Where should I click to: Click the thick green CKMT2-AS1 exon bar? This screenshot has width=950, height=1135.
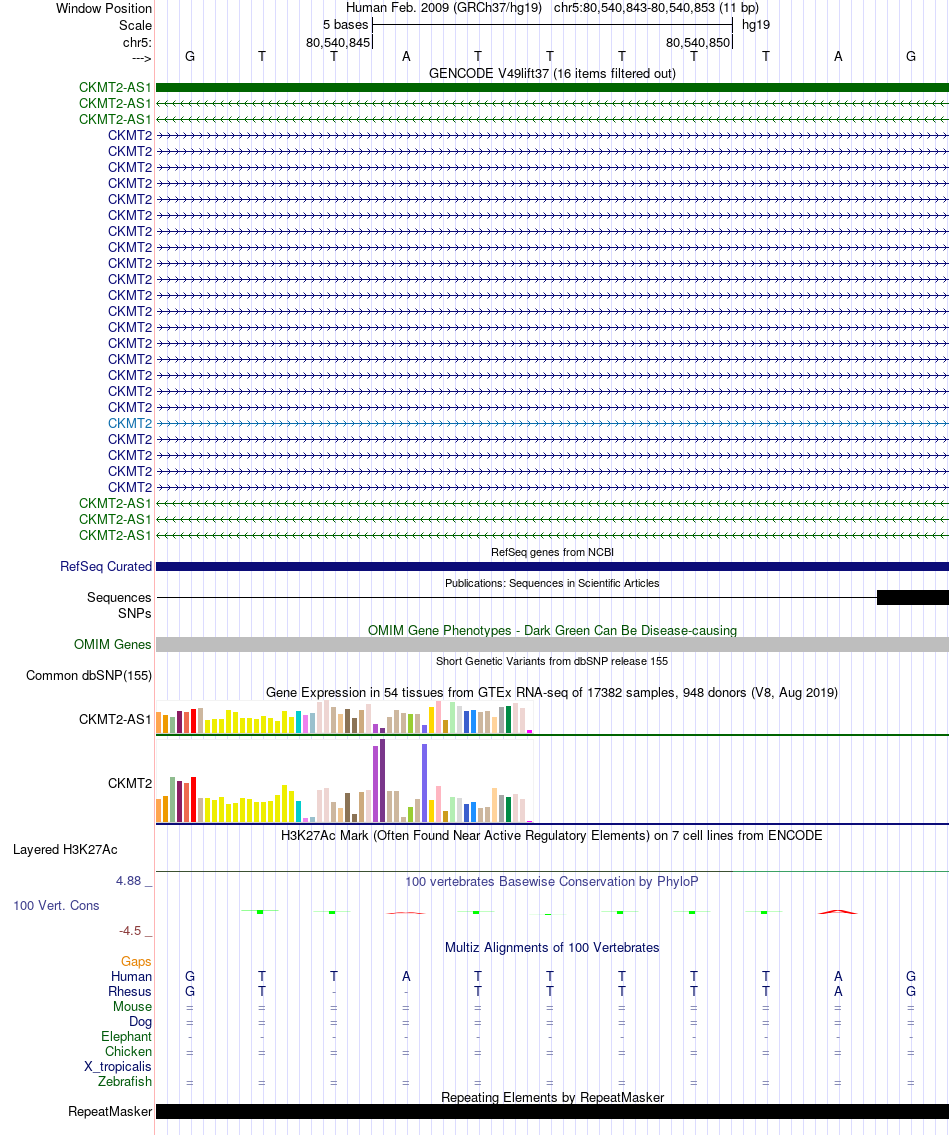(x=552, y=88)
